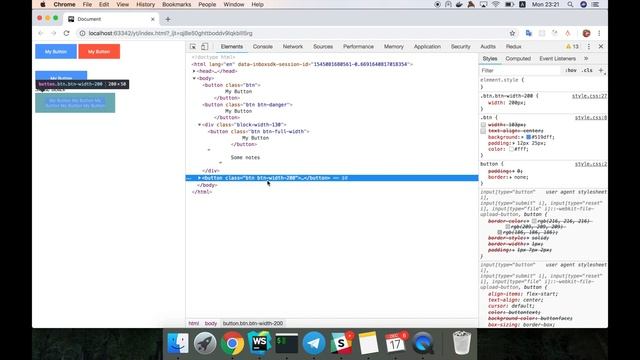Click the warnings count badge showing 13

[572, 47]
